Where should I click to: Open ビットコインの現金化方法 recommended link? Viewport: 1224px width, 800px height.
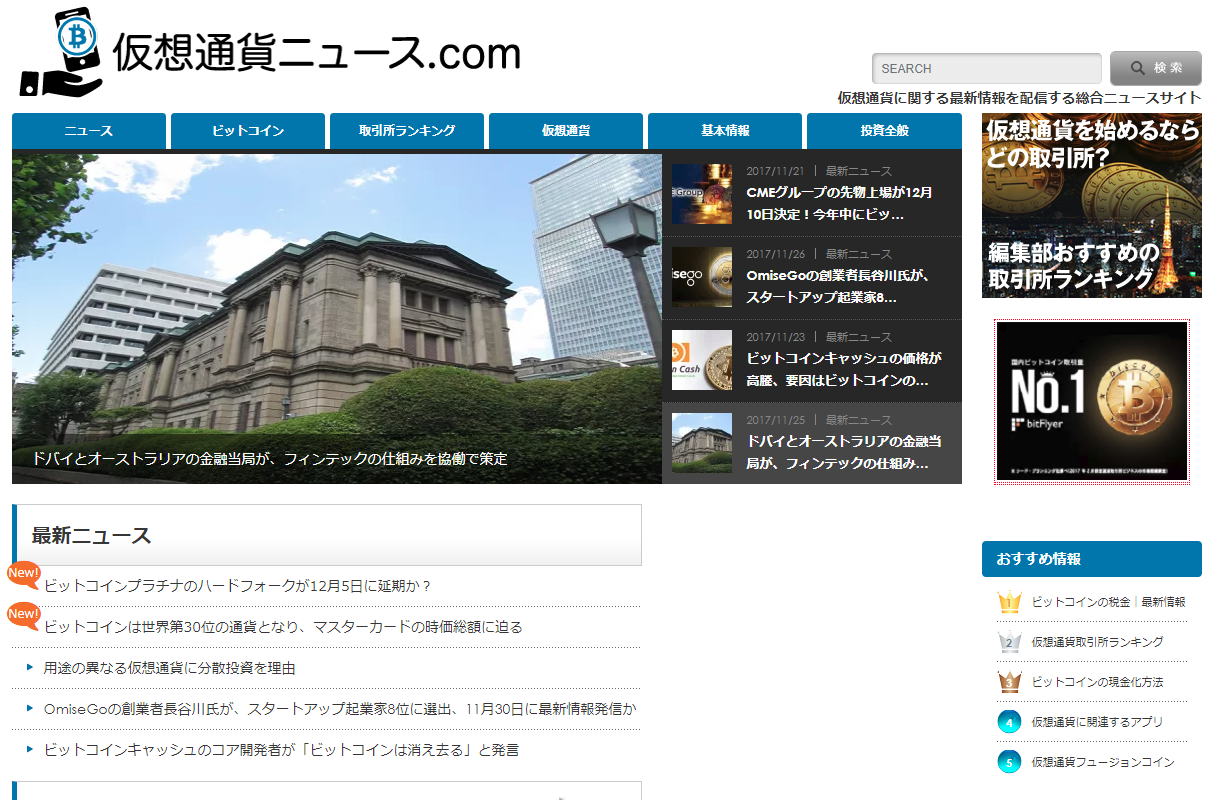(x=1097, y=682)
